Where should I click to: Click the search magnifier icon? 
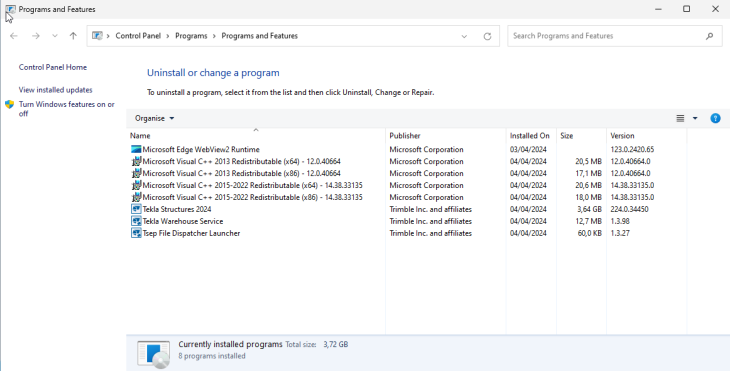(x=710, y=36)
